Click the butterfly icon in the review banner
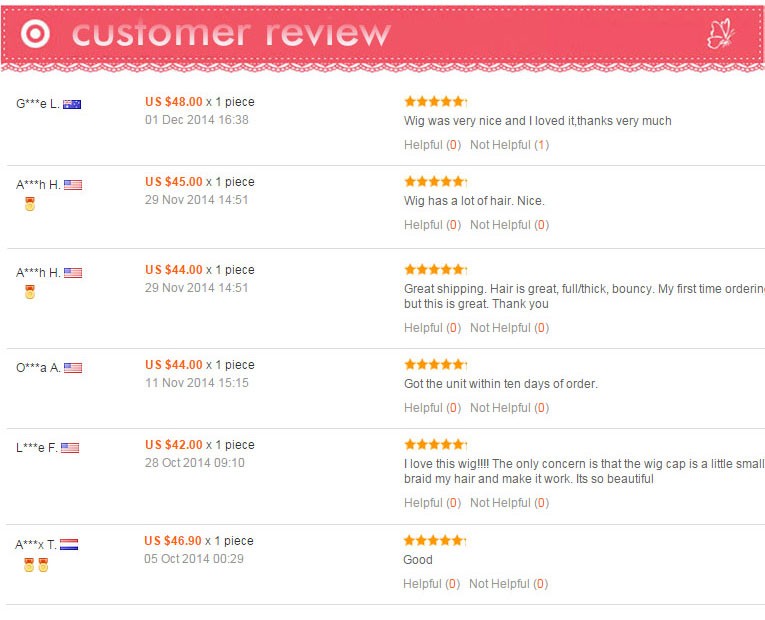The image size is (765, 620). tap(720, 35)
